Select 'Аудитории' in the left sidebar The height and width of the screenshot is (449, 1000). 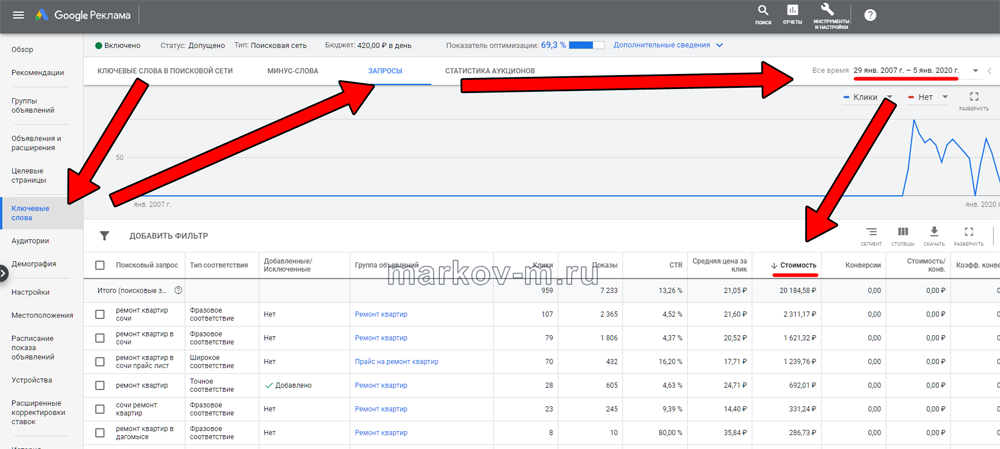tap(30, 241)
